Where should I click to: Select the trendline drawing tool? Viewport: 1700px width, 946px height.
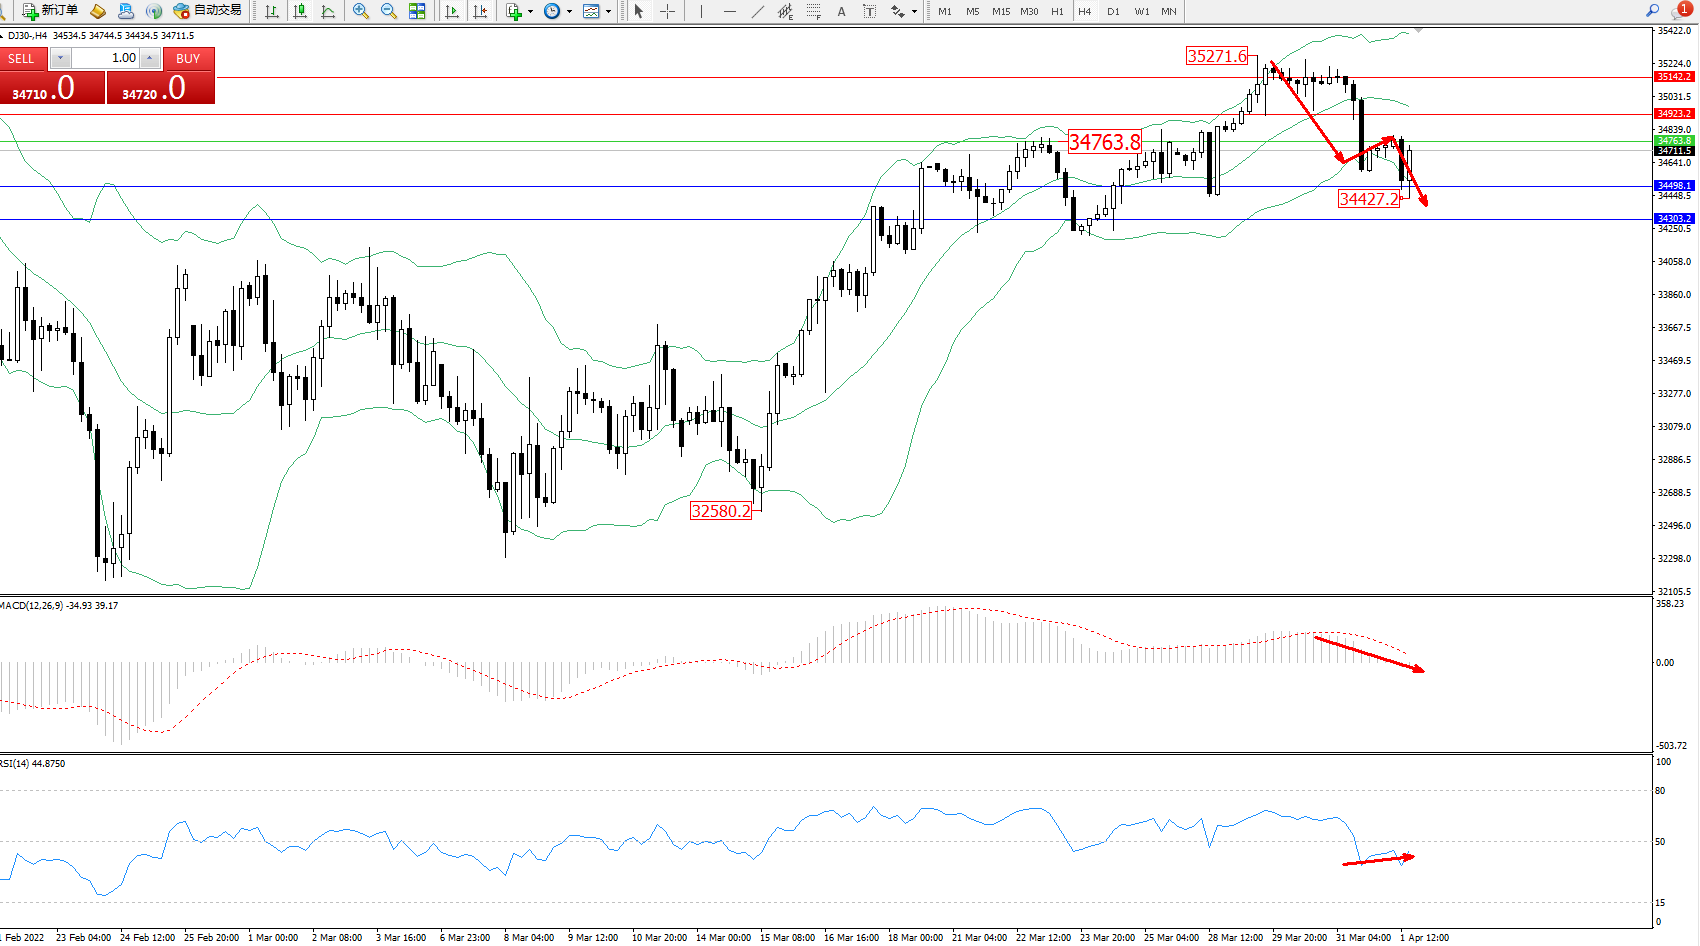coord(758,11)
